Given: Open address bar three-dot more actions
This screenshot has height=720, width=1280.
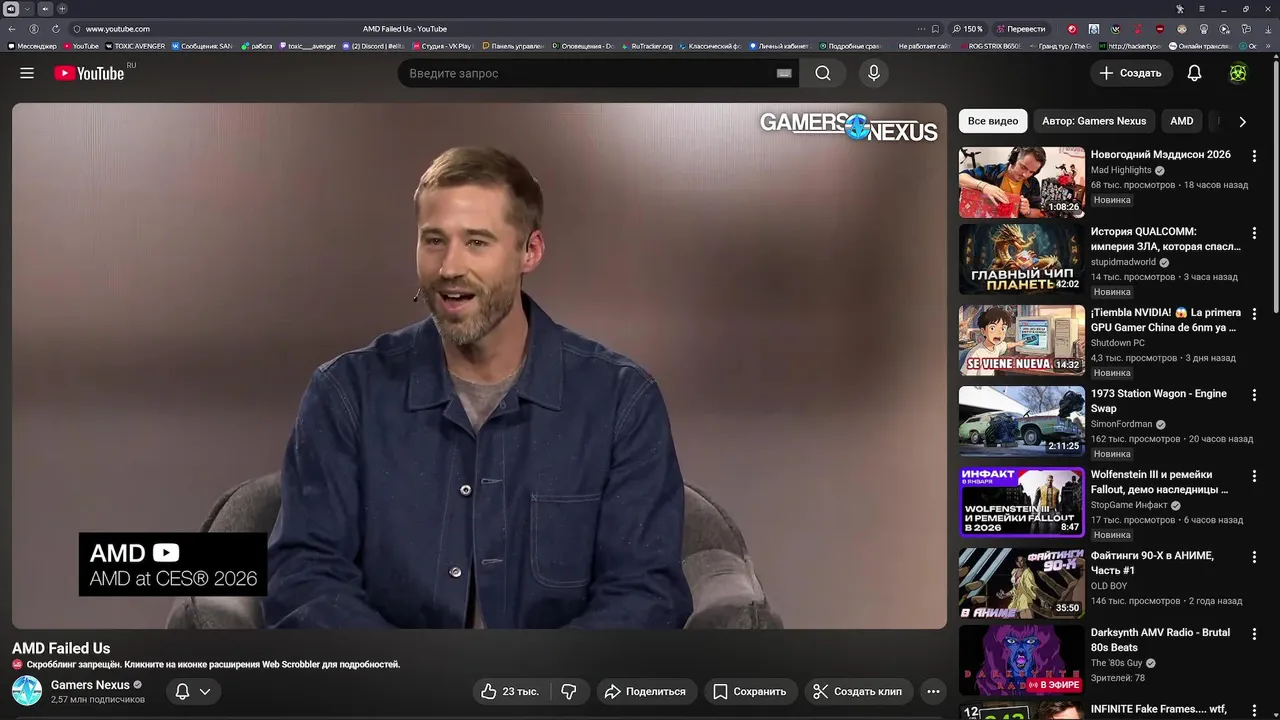Looking at the screenshot, I should pyautogui.click(x=920, y=29).
